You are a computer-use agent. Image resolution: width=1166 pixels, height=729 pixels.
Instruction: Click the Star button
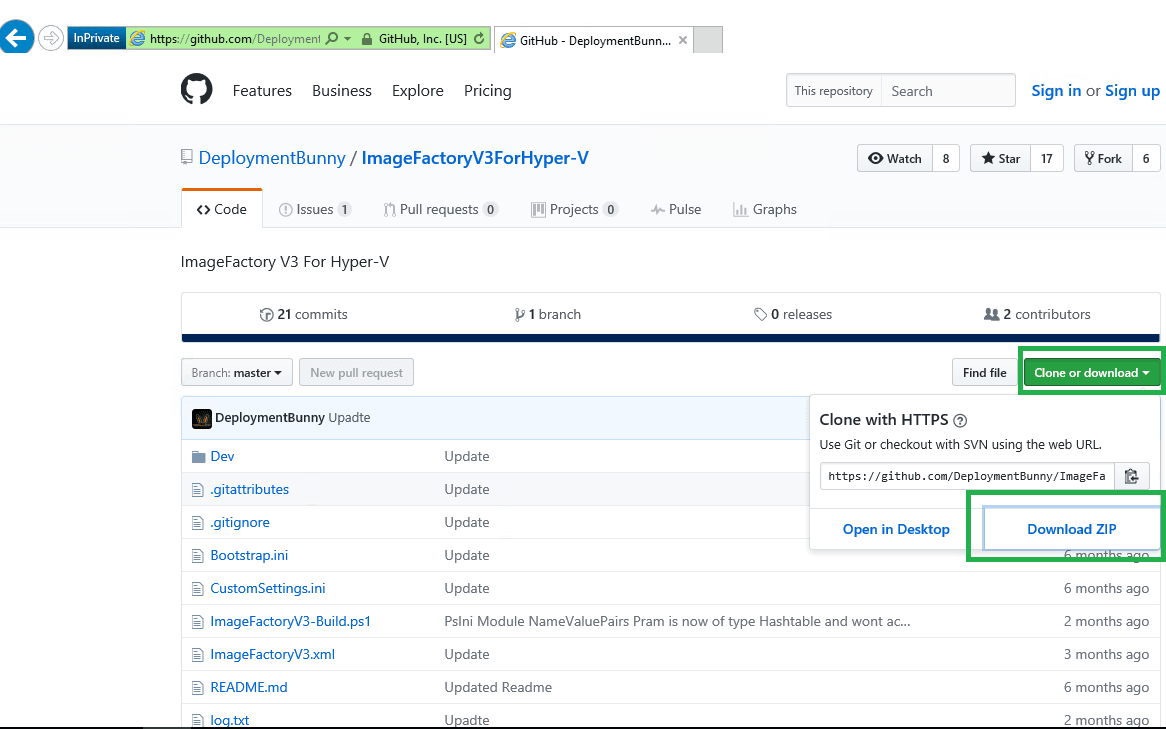(x=1000, y=158)
